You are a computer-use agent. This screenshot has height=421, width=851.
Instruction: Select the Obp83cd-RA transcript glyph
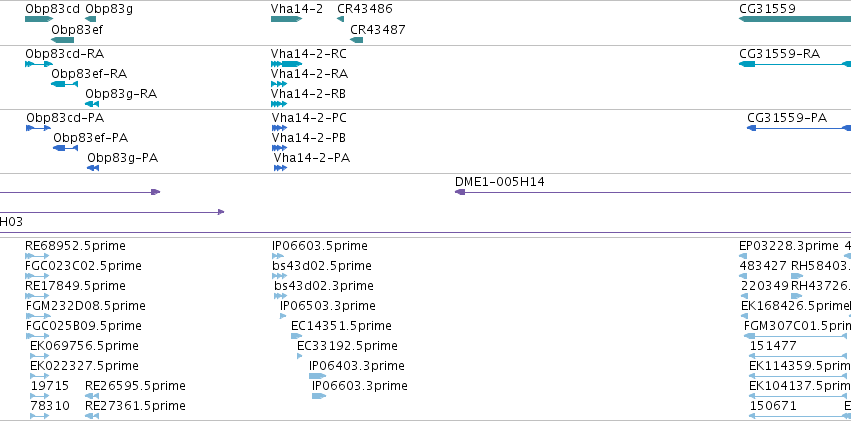pyautogui.click(x=39, y=64)
